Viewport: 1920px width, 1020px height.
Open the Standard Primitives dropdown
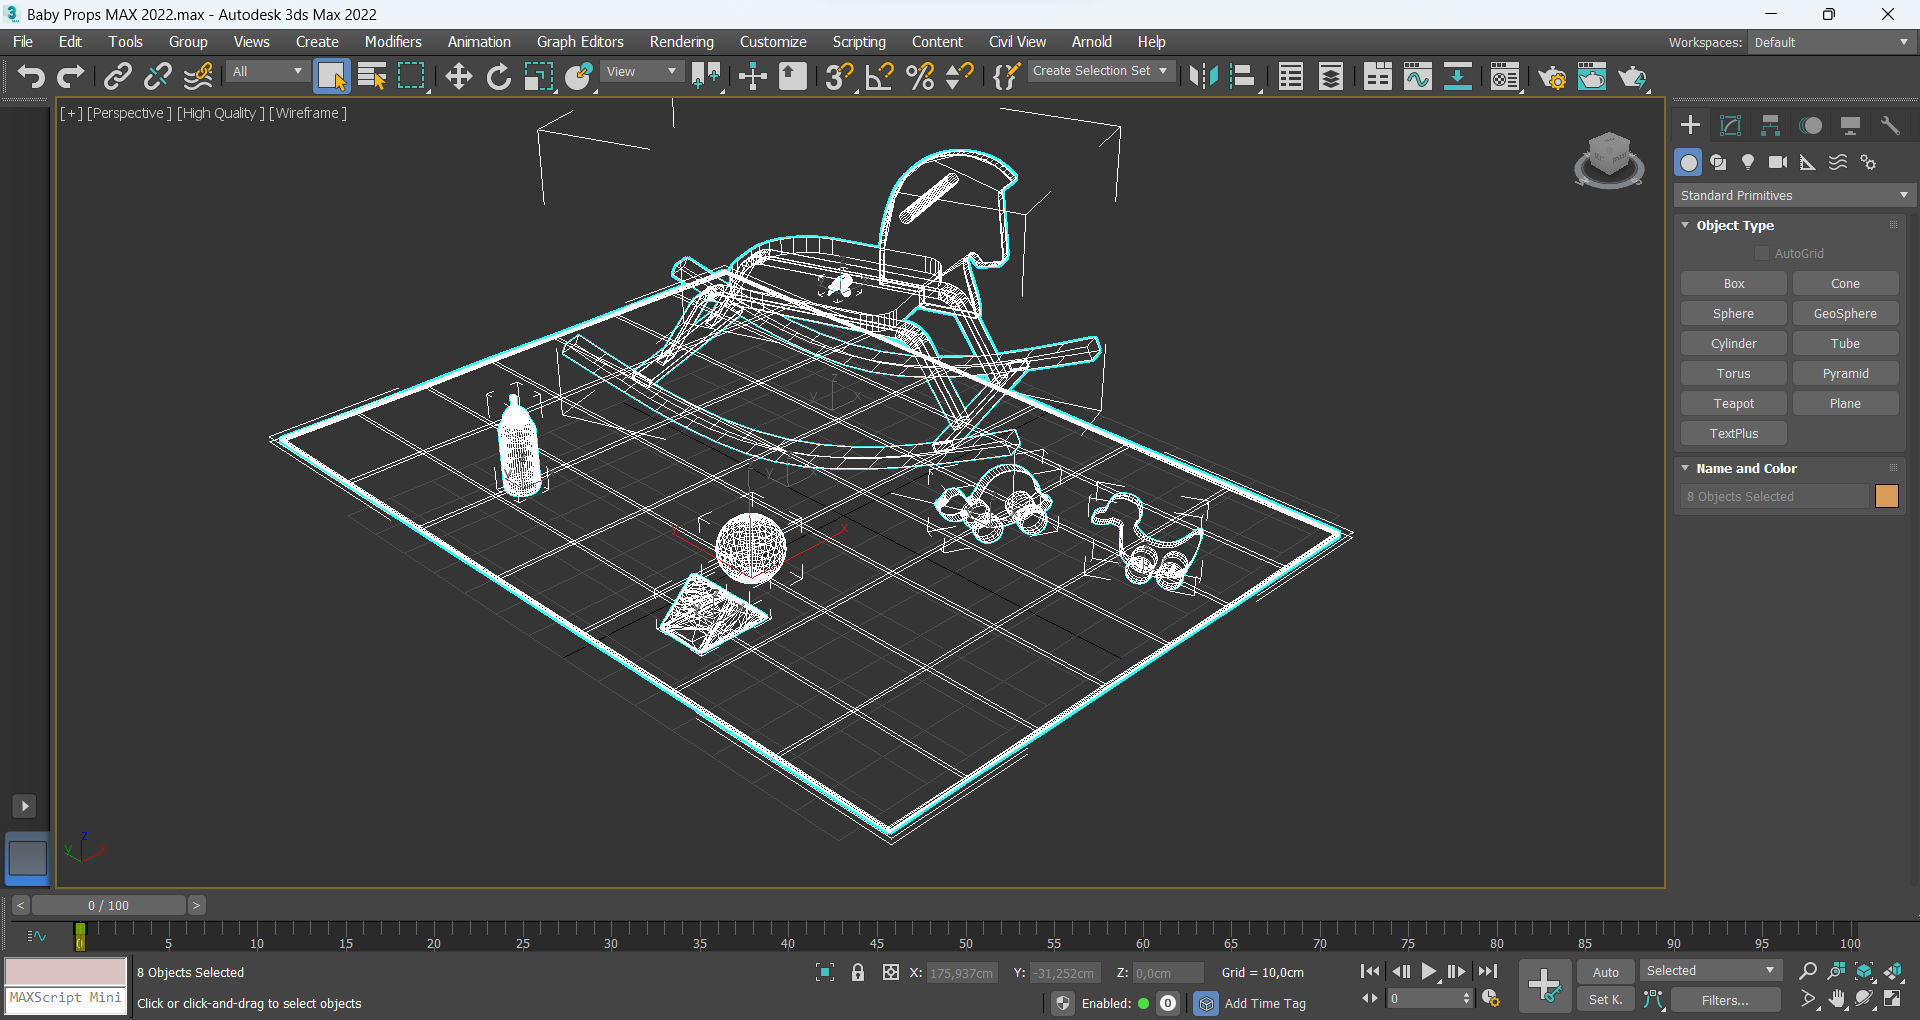[x=1794, y=196]
